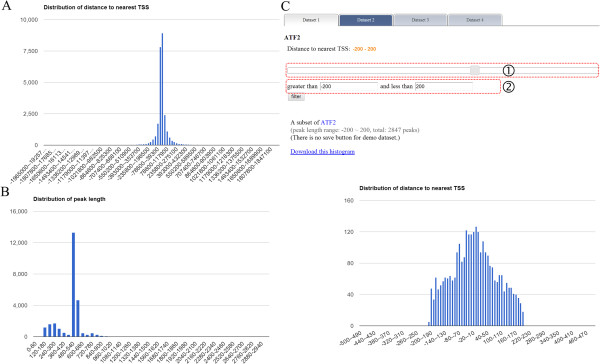Screen dimensions: 600x364
Task: Click the distance range slider handle
Action: (475, 70)
